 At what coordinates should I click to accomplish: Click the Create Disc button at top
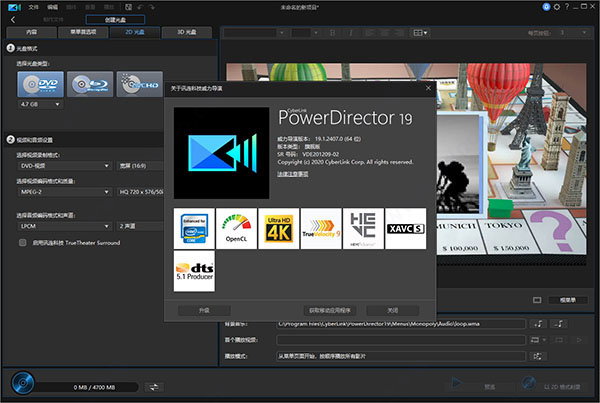pos(115,20)
